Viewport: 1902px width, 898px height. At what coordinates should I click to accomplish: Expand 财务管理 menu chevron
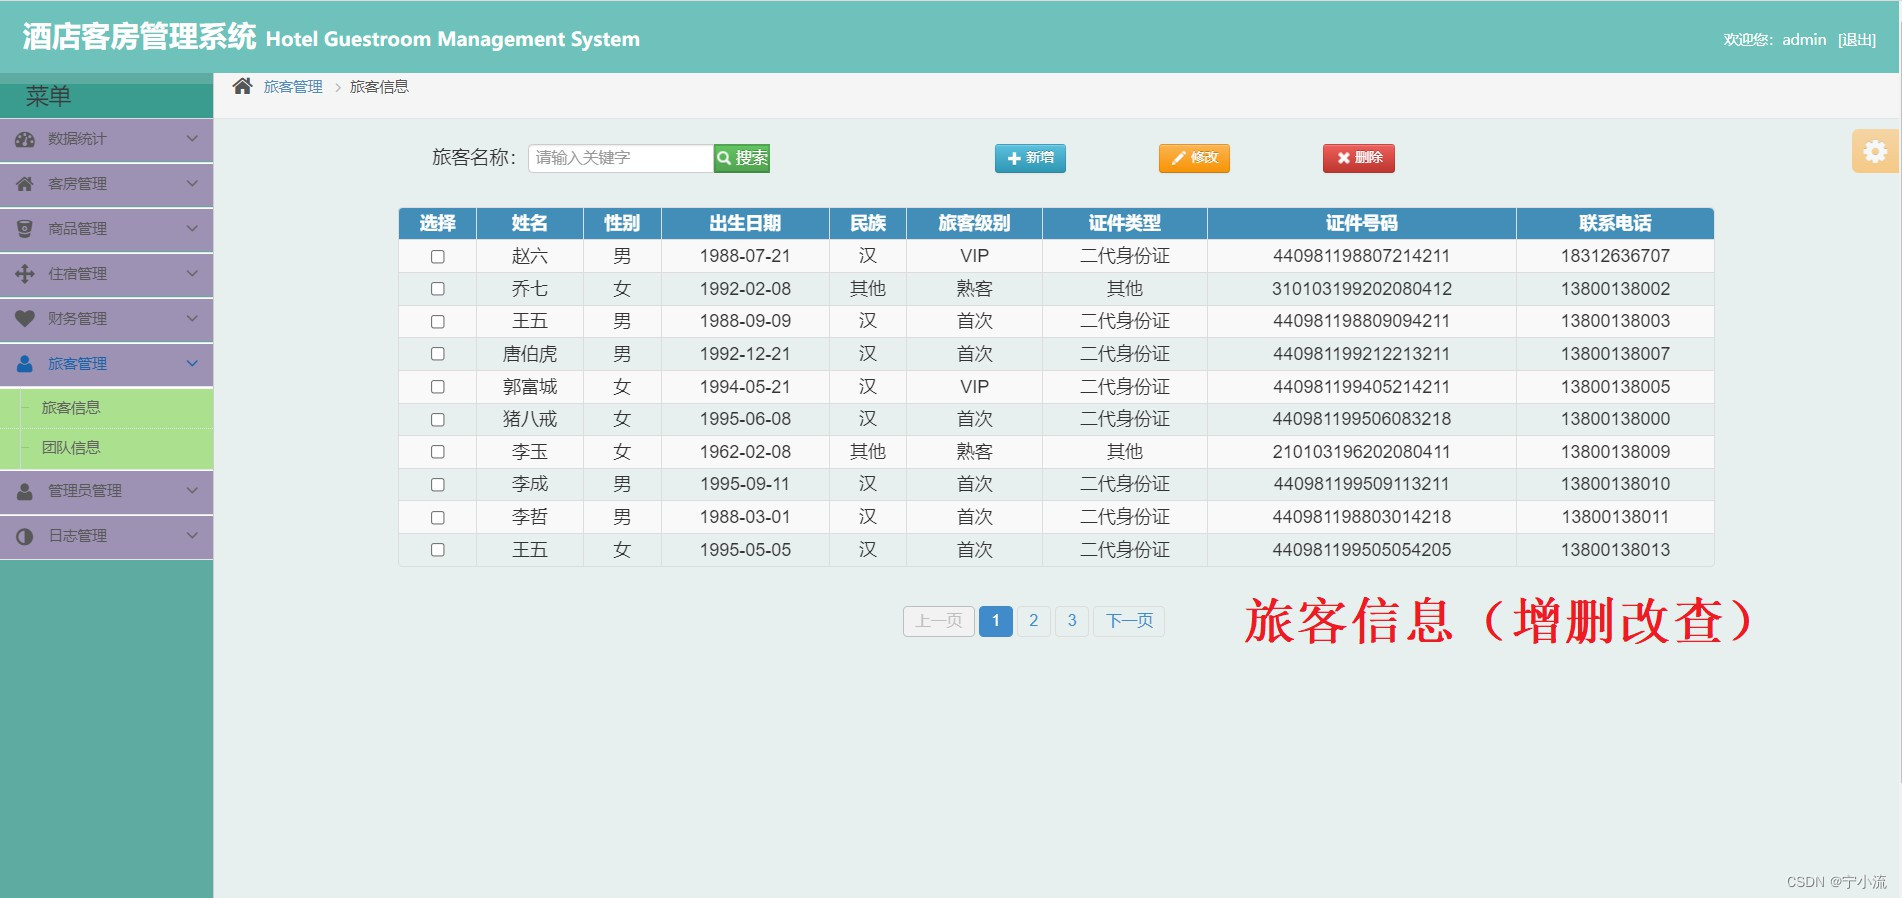pos(192,319)
